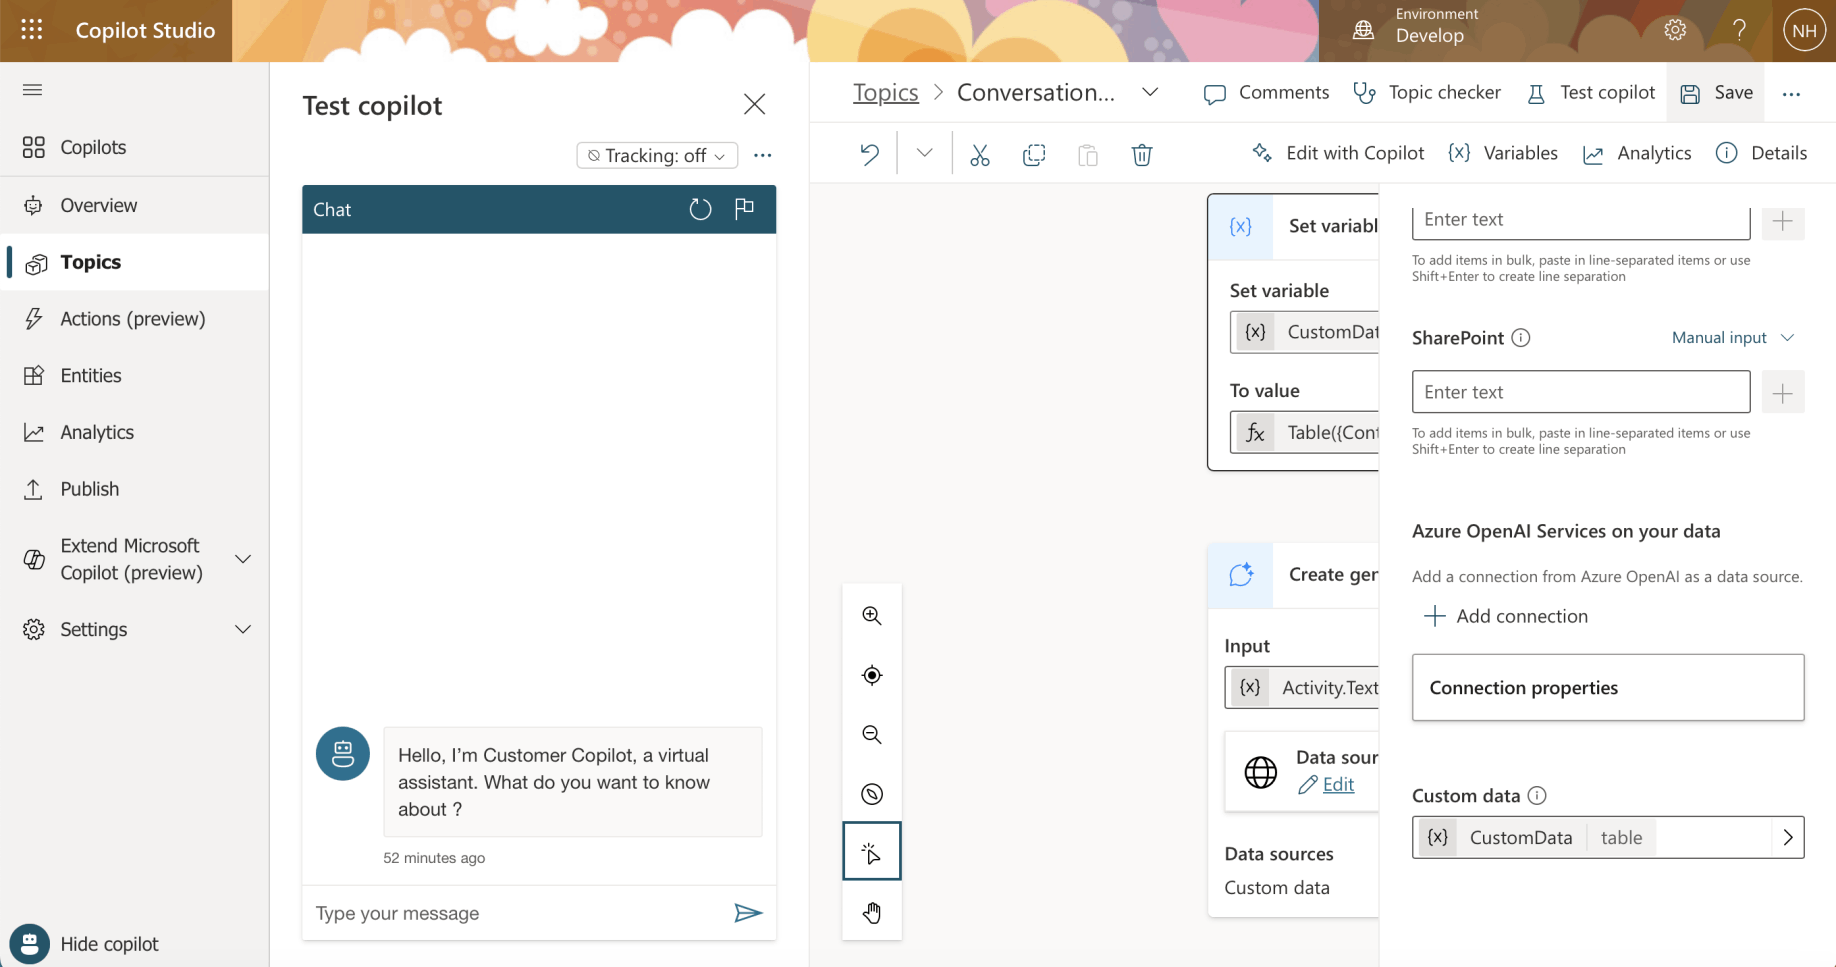Open the Connection properties box
The width and height of the screenshot is (1836, 967).
[x=1608, y=688]
